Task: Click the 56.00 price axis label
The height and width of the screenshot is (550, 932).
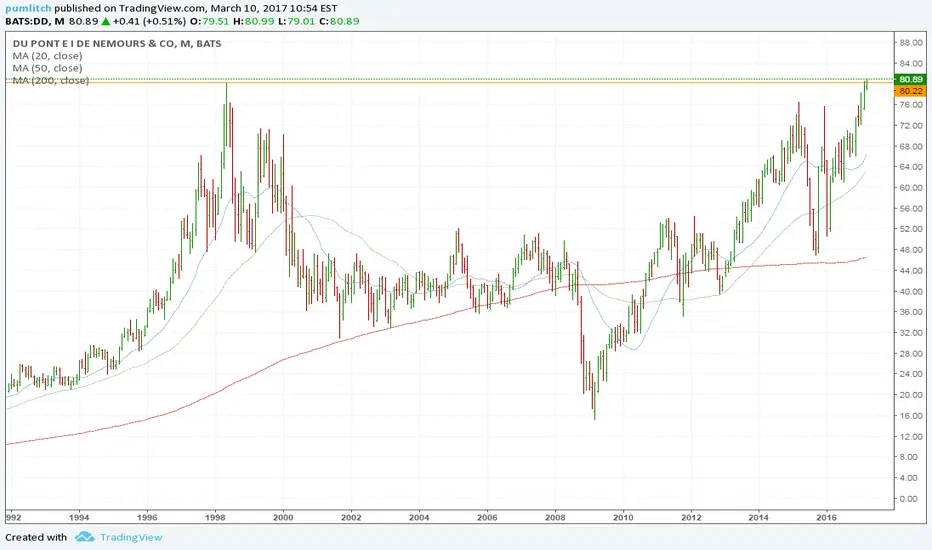Action: point(911,208)
